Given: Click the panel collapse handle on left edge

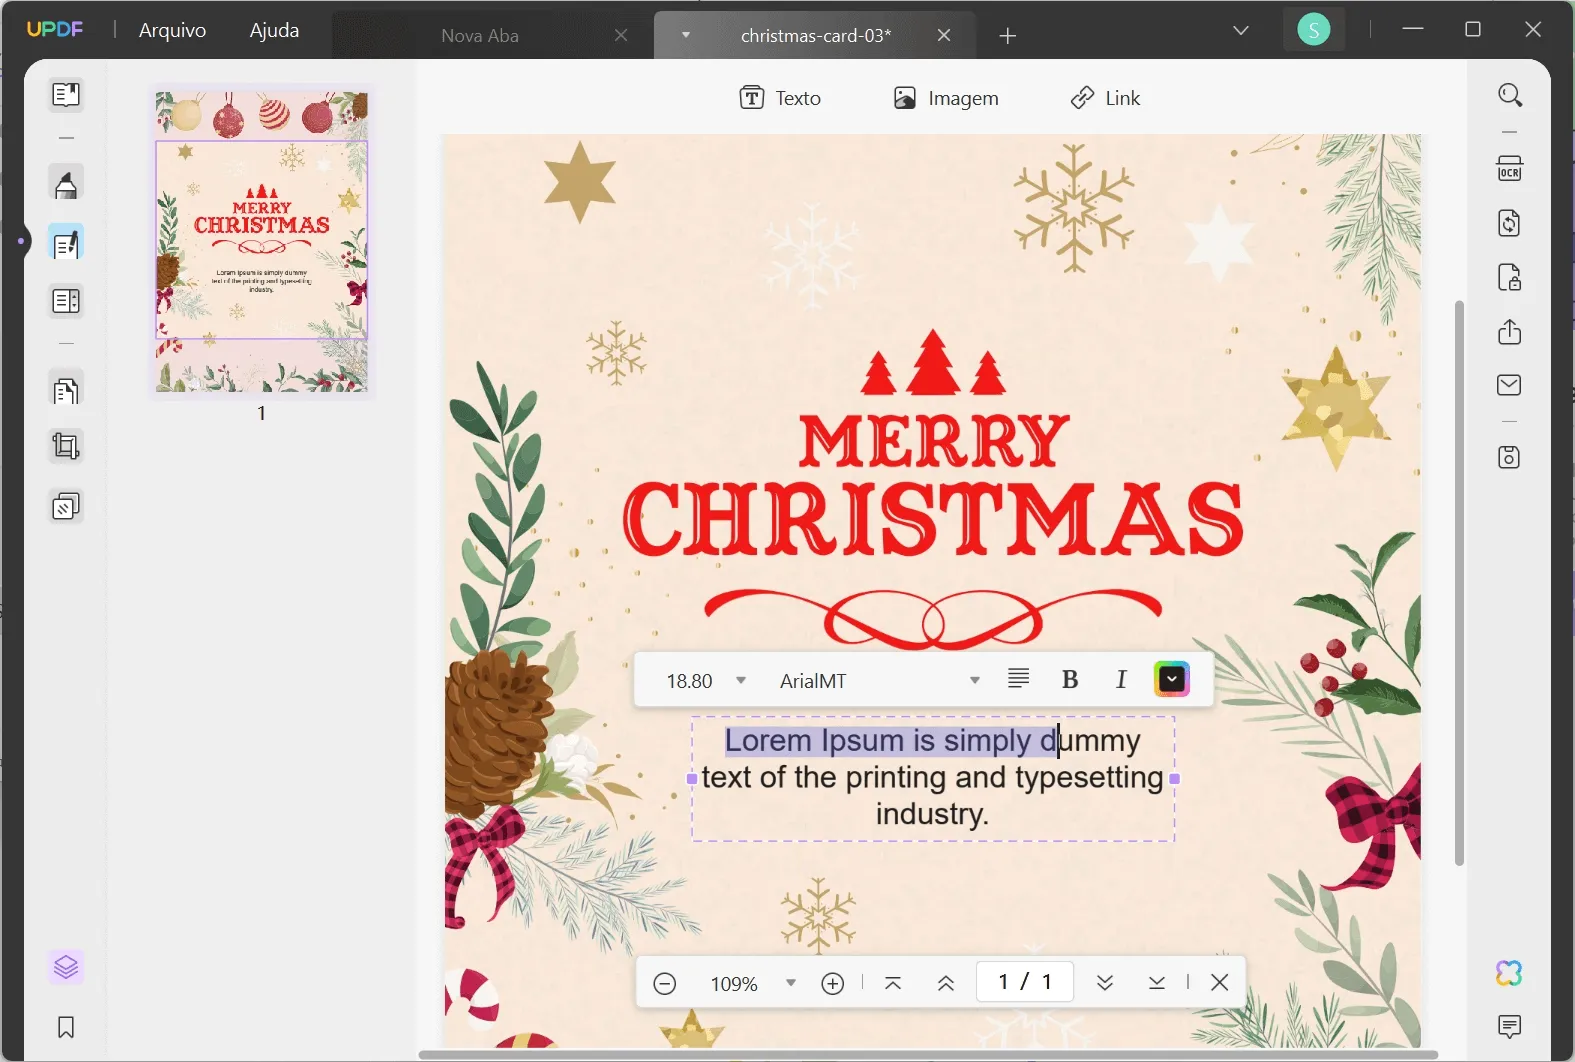Looking at the screenshot, I should pyautogui.click(x=22, y=241).
